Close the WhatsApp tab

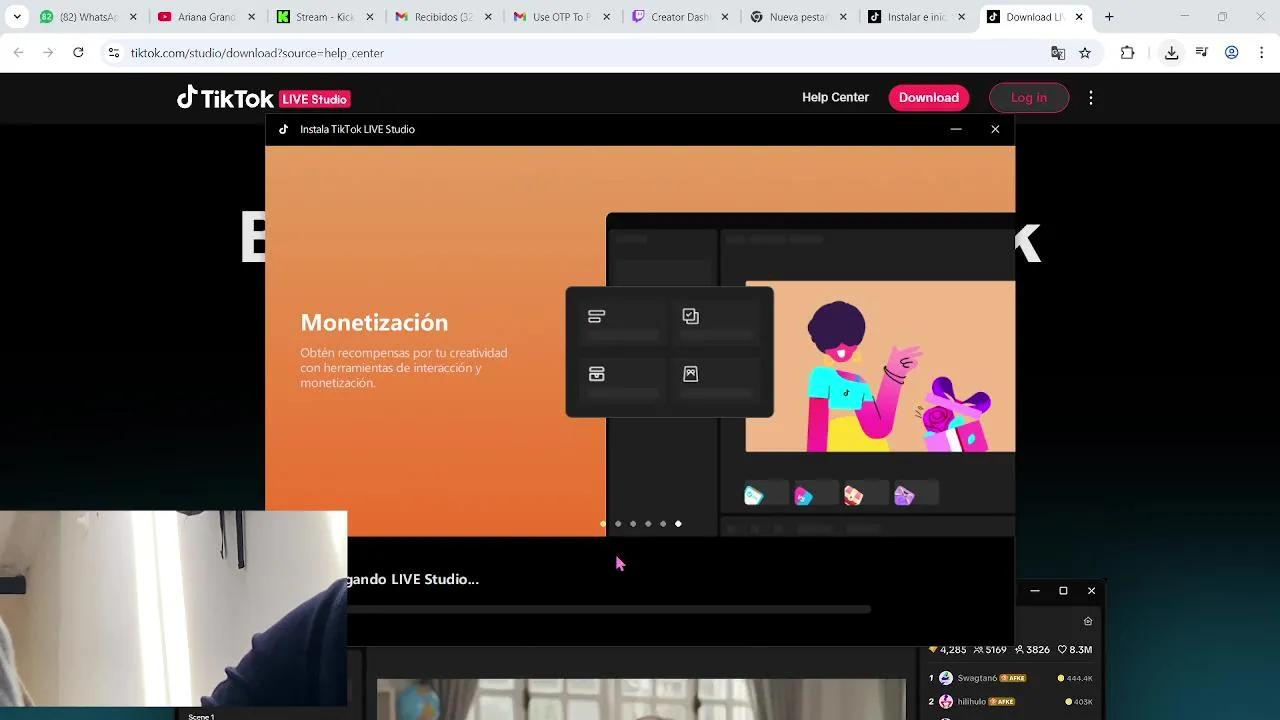[x=133, y=17]
